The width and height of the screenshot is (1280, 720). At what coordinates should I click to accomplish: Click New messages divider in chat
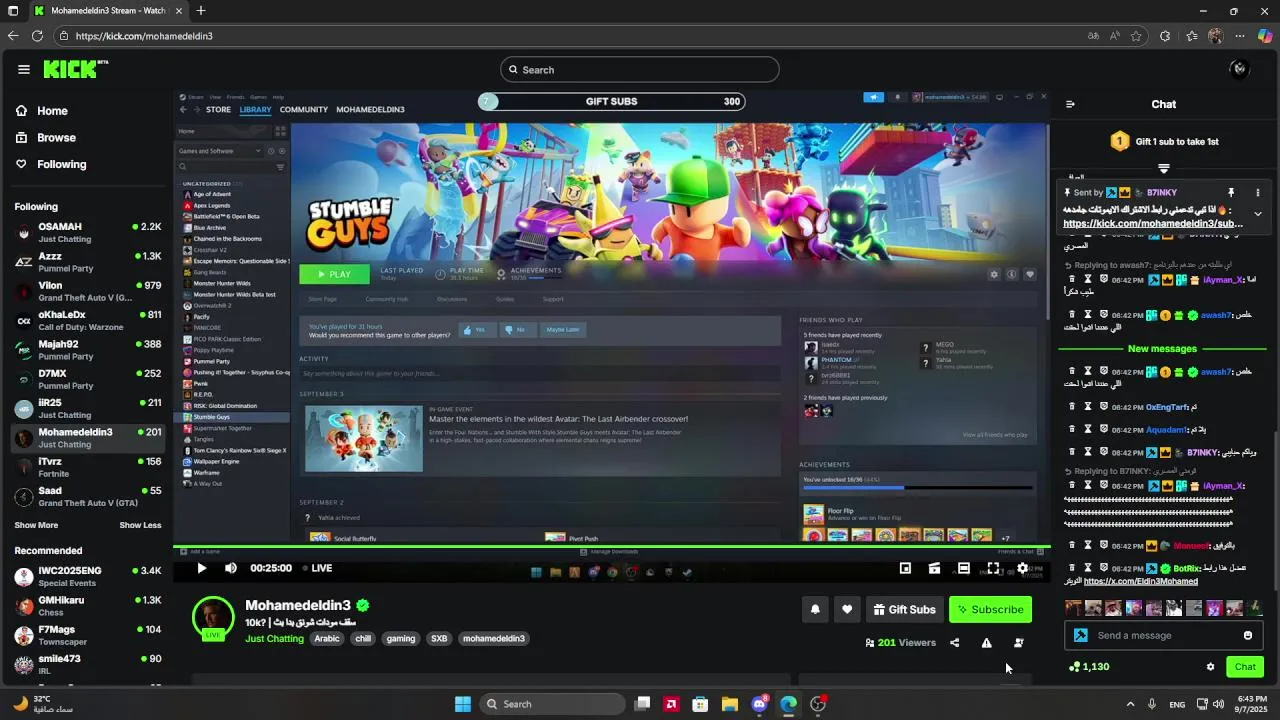click(1162, 349)
